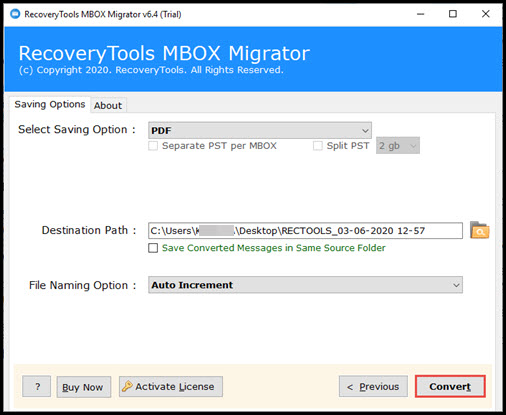Close the MBOX Migrator window

[486, 14]
